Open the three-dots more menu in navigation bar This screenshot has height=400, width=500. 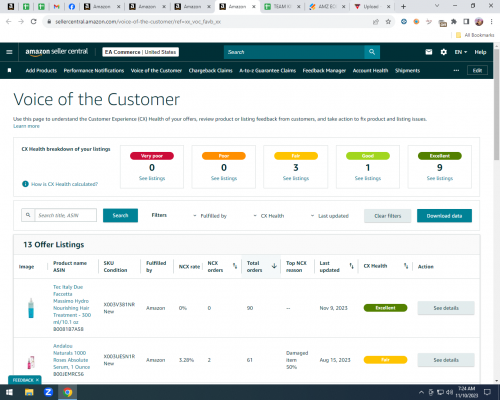[x=456, y=70]
